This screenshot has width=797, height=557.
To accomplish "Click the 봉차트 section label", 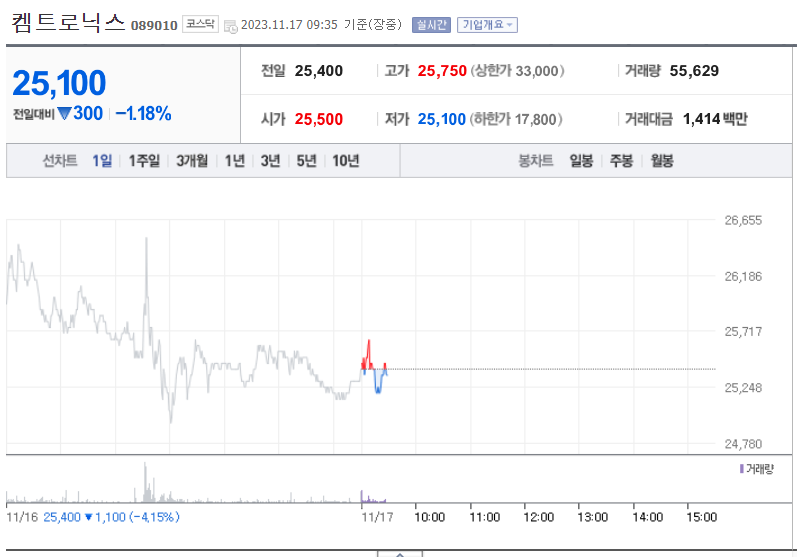I will coord(536,161).
